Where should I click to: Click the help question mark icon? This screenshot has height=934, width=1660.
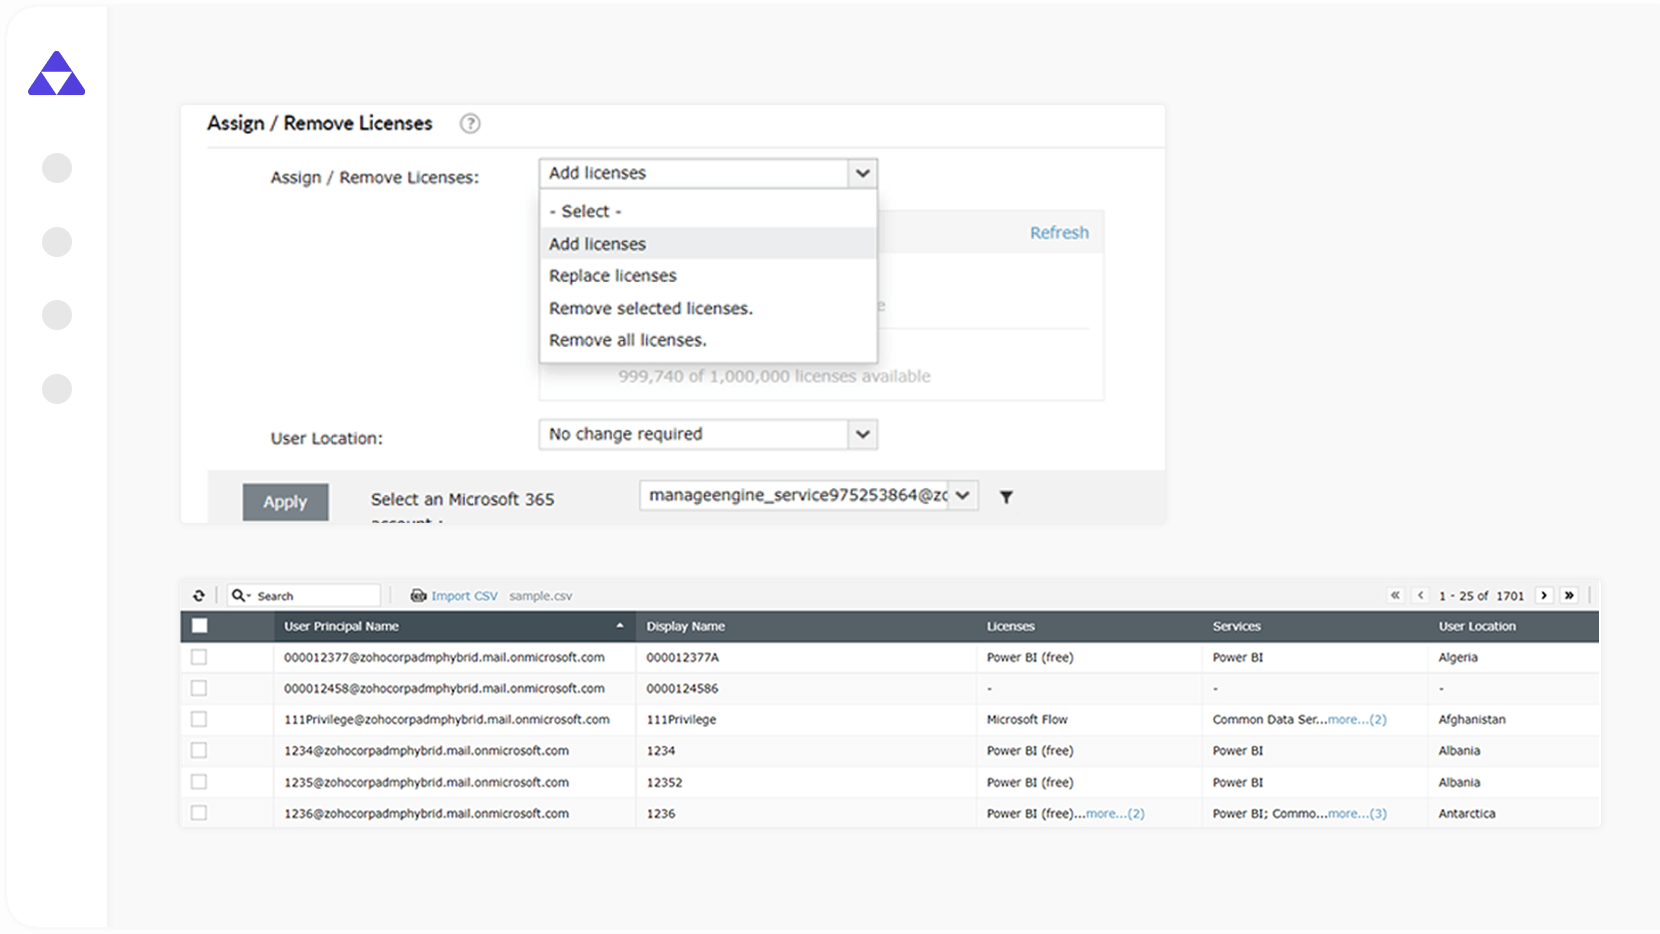click(x=470, y=123)
